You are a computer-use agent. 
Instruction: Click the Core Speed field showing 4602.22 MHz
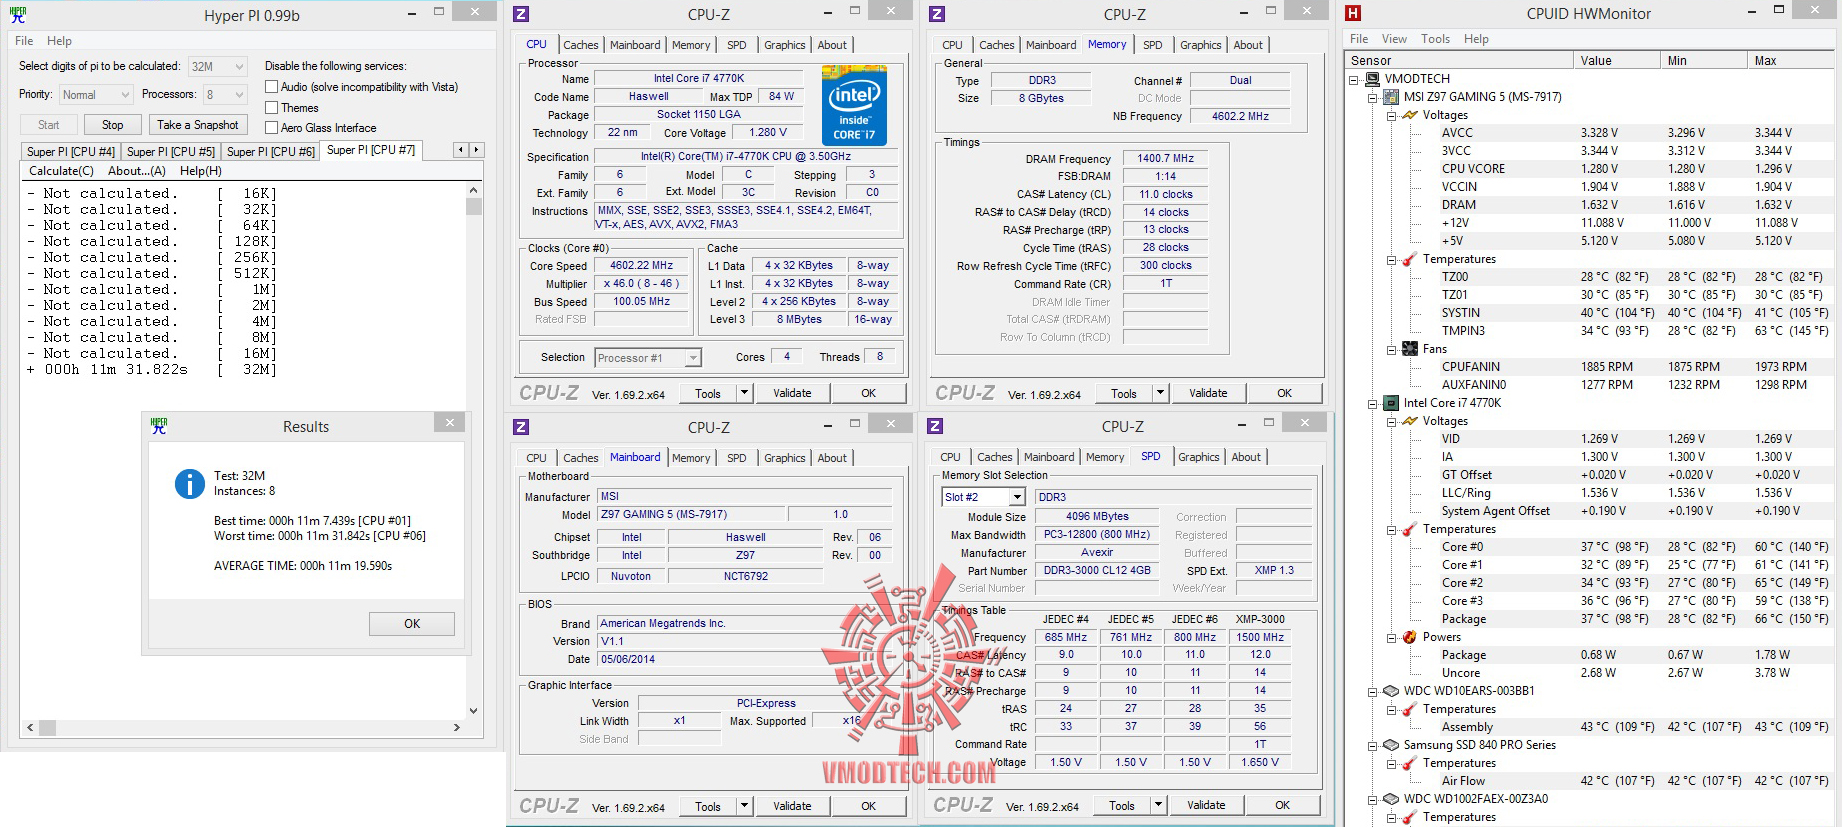tap(642, 266)
